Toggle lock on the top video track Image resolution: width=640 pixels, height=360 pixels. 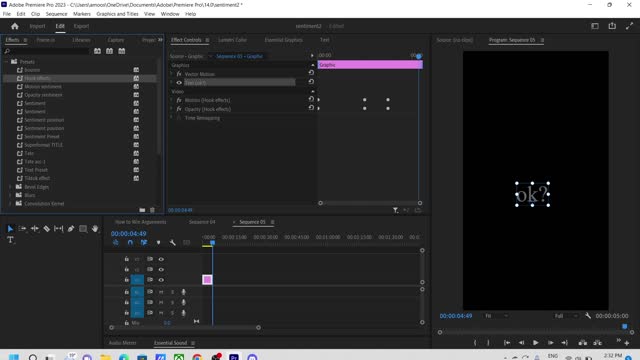click(x=127, y=259)
